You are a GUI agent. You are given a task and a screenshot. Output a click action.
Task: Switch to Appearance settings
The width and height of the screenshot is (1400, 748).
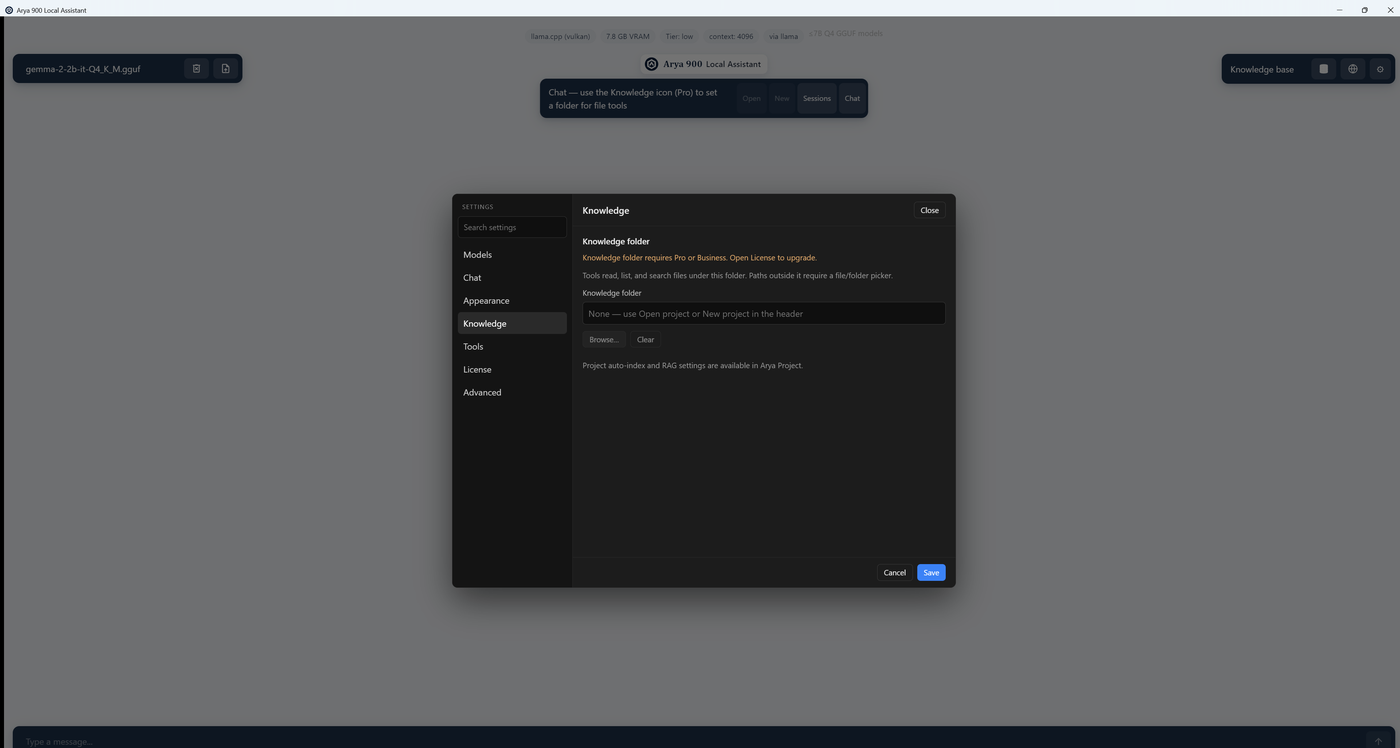[512, 301]
